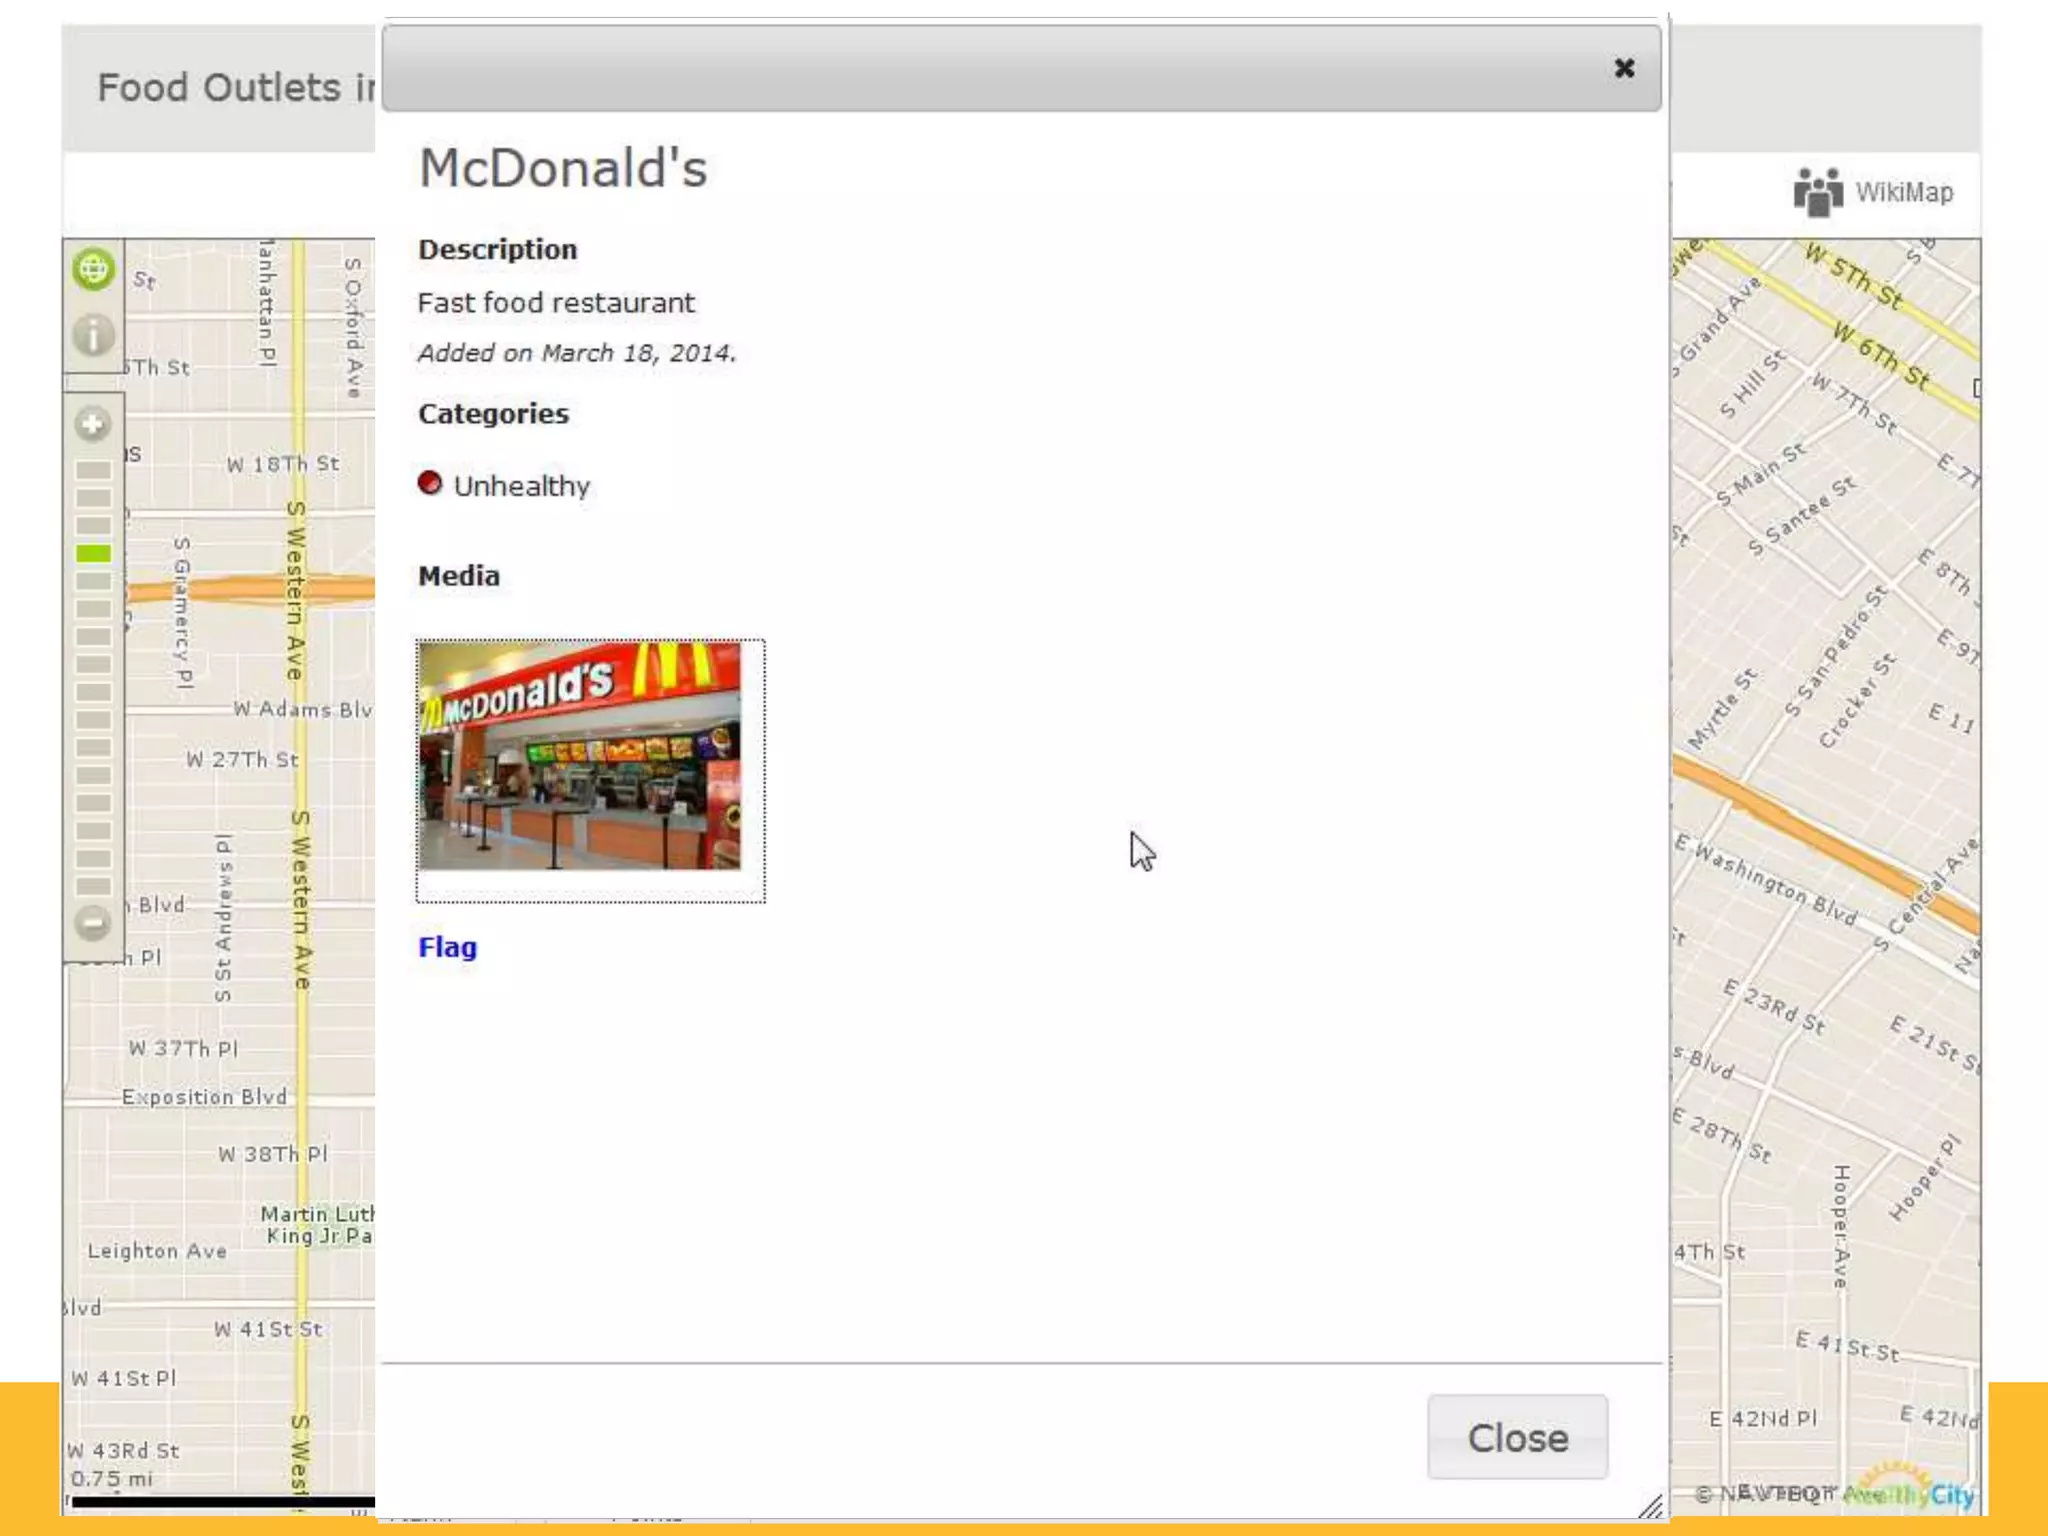This screenshot has width=2048, height=1536.
Task: Click the red Unhealthy category marker
Action: (x=430, y=484)
